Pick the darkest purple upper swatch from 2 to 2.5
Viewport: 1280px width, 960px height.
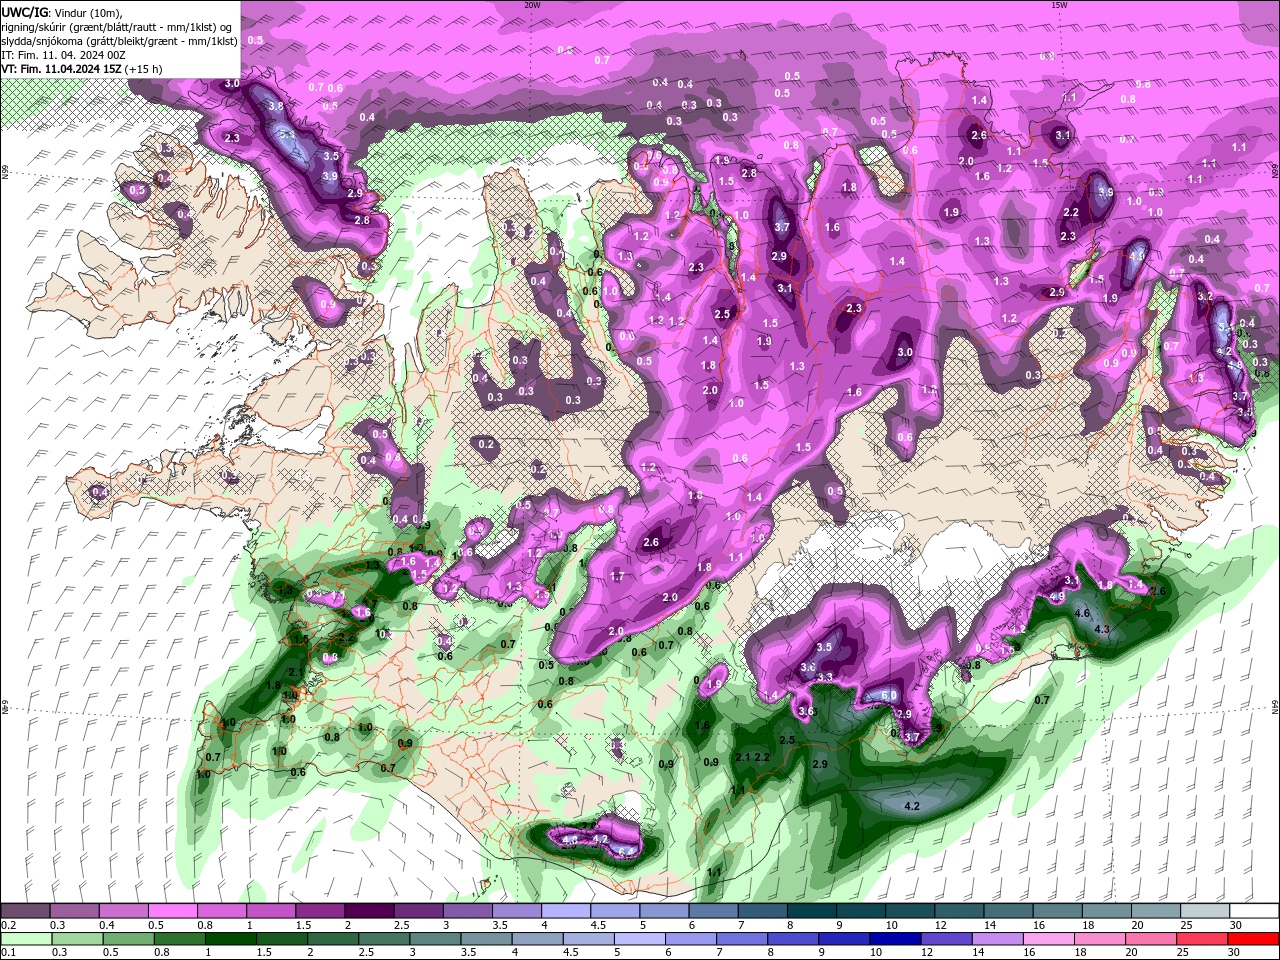pyautogui.click(x=369, y=911)
